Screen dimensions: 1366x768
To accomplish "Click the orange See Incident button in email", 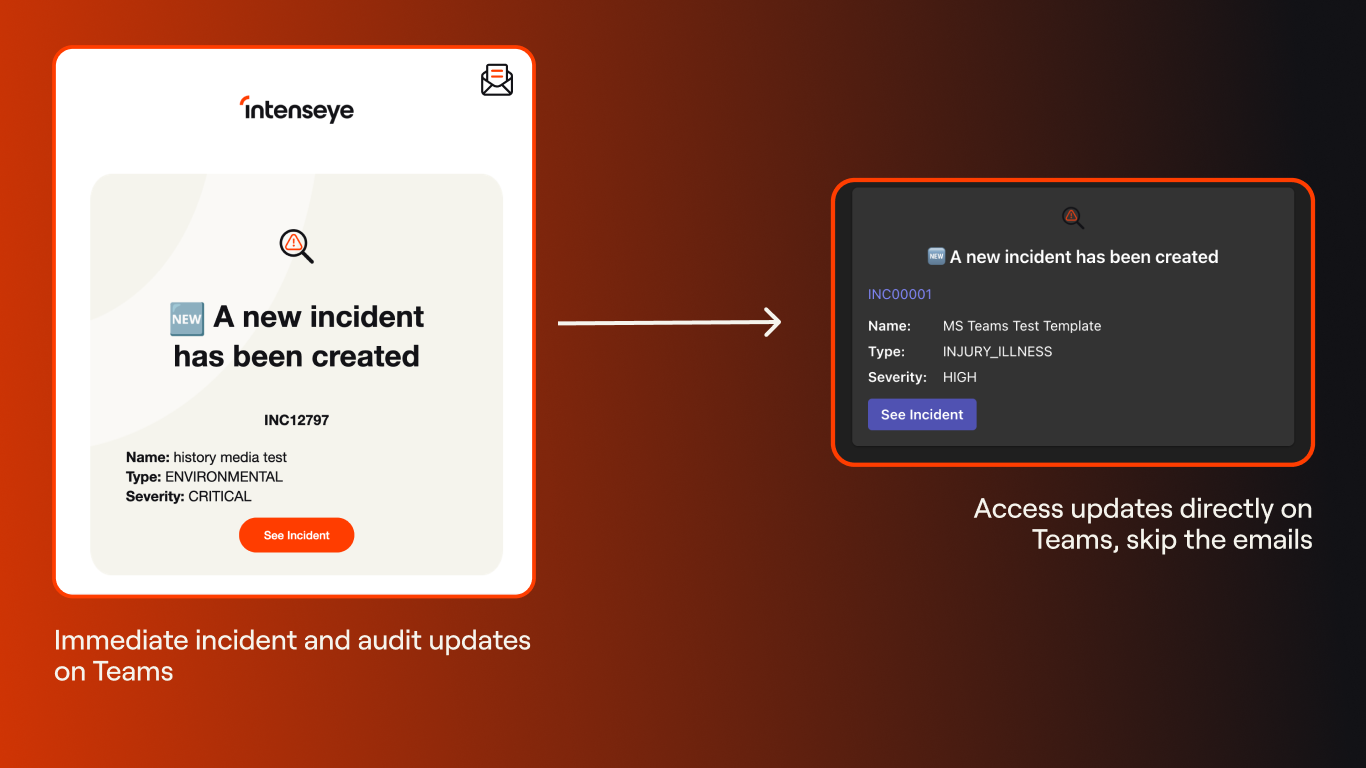I will [296, 535].
